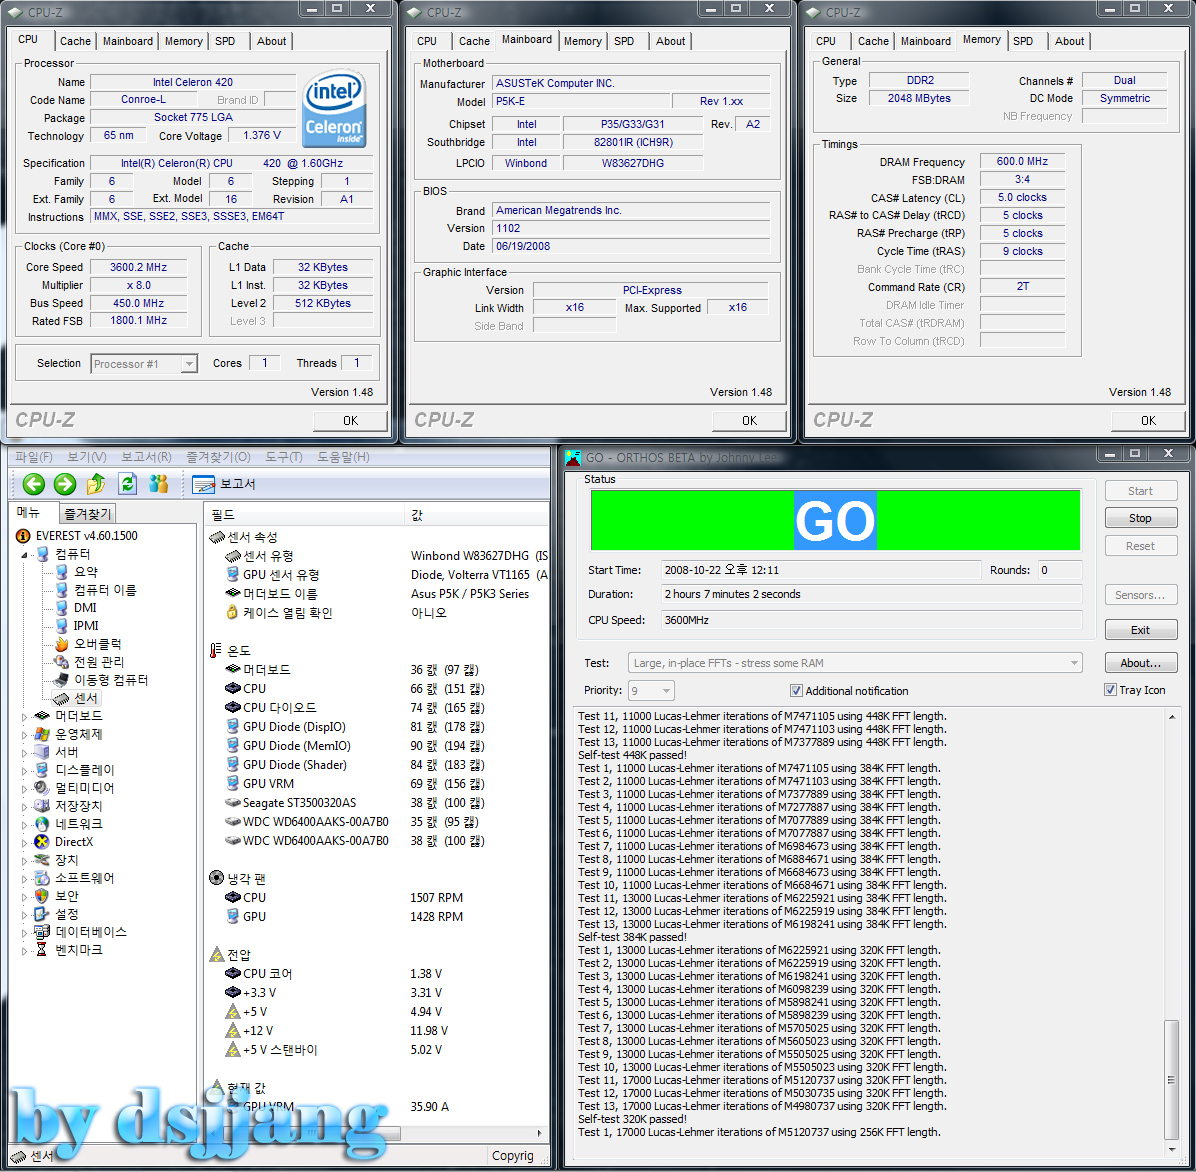Click the 보고서 report icon in EVEREST toolbar

tap(204, 484)
